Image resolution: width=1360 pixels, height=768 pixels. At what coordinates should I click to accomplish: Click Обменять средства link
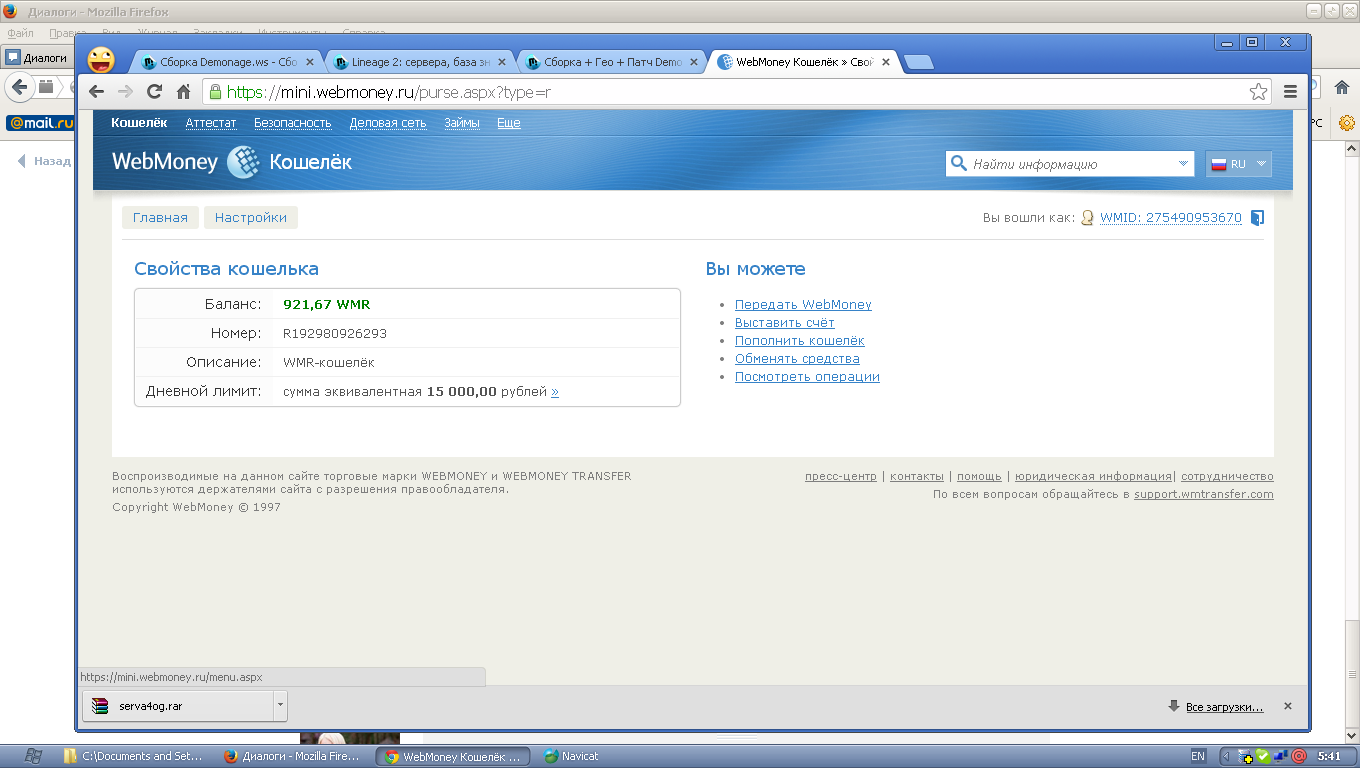click(x=797, y=359)
